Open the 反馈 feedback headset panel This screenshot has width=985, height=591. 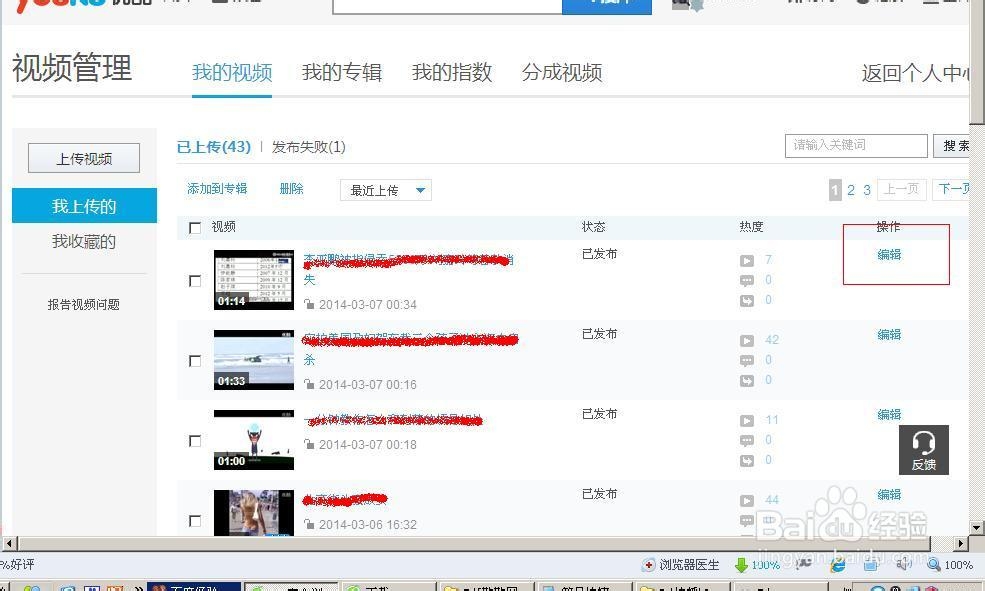923,449
